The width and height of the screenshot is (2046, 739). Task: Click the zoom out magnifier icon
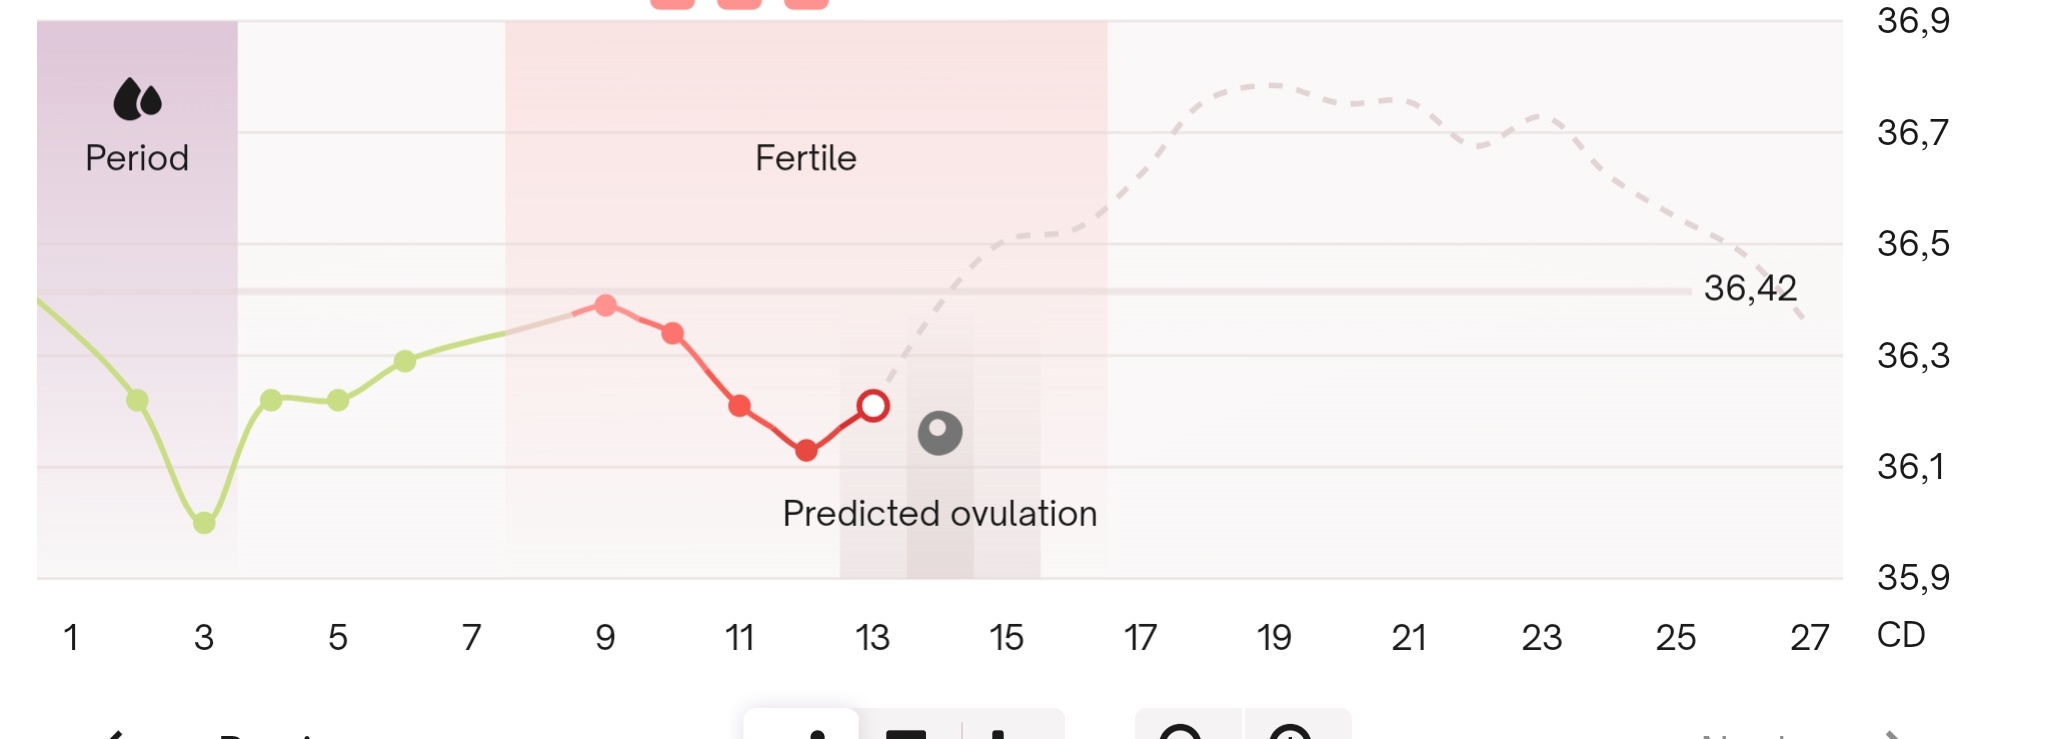pos(1181,733)
